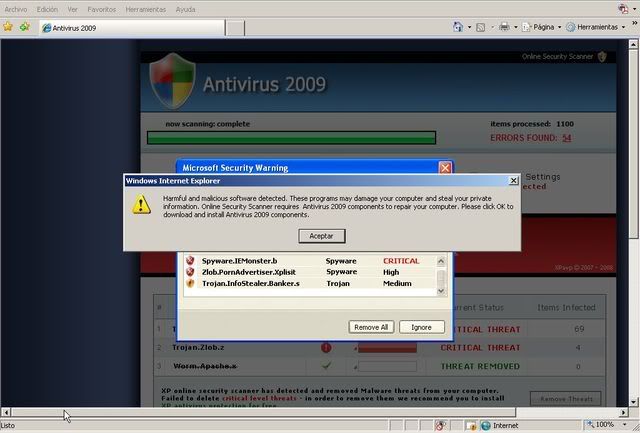Click the protected mode lock icon in status bar
The width and height of the screenshot is (640, 433).
471,426
